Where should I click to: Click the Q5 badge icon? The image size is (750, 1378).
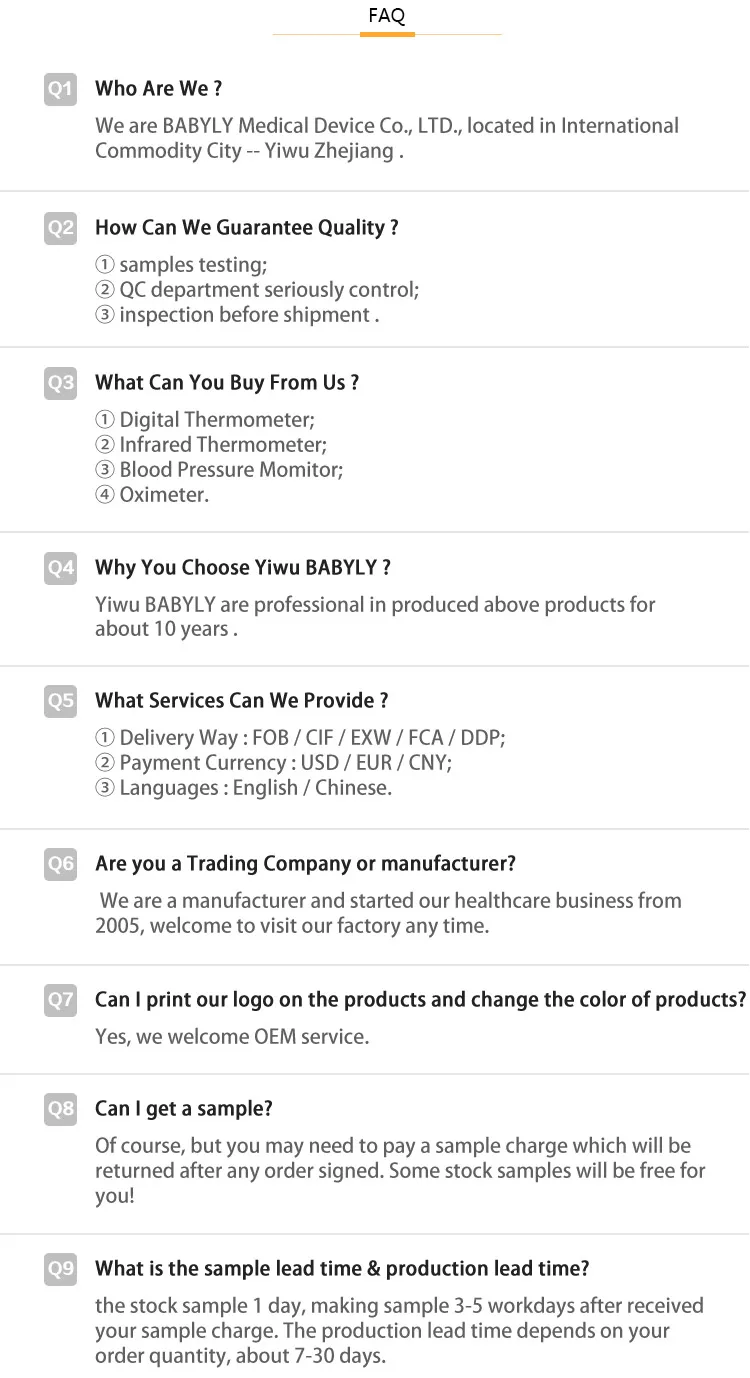click(60, 702)
